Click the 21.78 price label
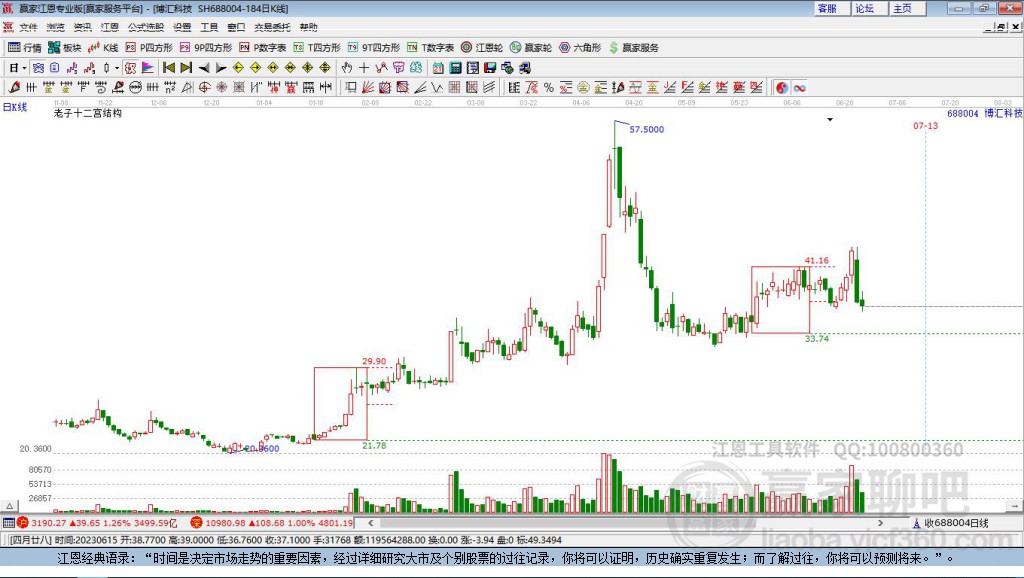Viewport: 1024px width, 578px height. [374, 445]
